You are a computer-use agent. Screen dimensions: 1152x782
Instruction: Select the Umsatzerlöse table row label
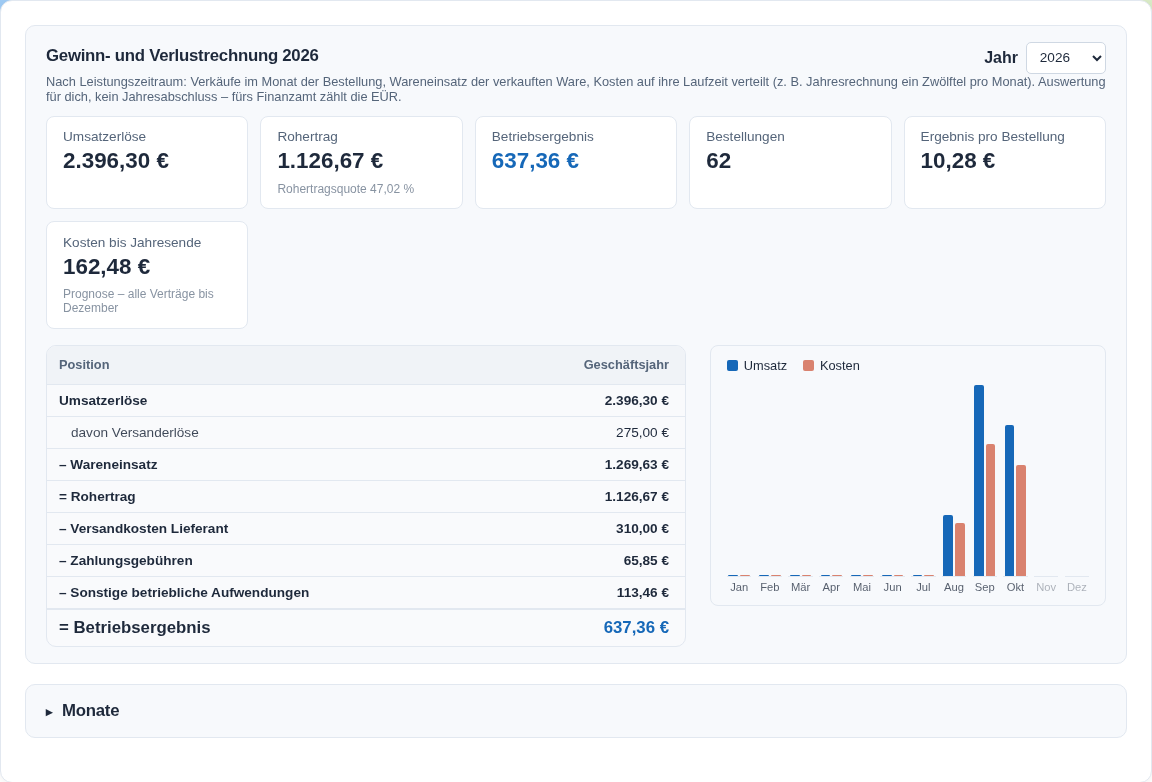[x=104, y=401]
